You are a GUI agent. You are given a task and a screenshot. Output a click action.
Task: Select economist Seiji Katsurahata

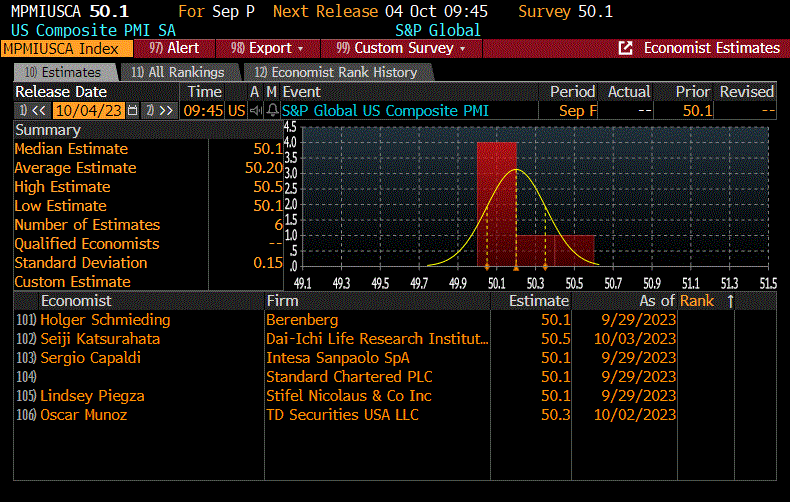[x=100, y=339]
